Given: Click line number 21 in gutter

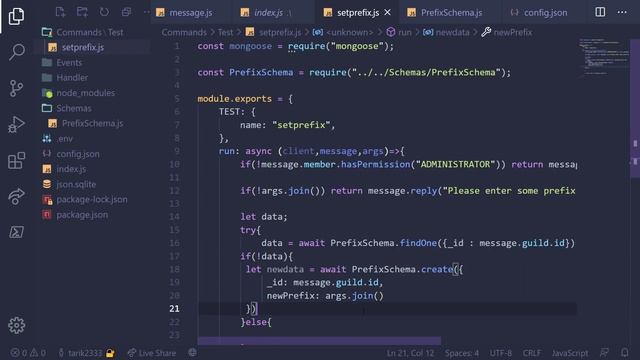Looking at the screenshot, I should pyautogui.click(x=174, y=309).
